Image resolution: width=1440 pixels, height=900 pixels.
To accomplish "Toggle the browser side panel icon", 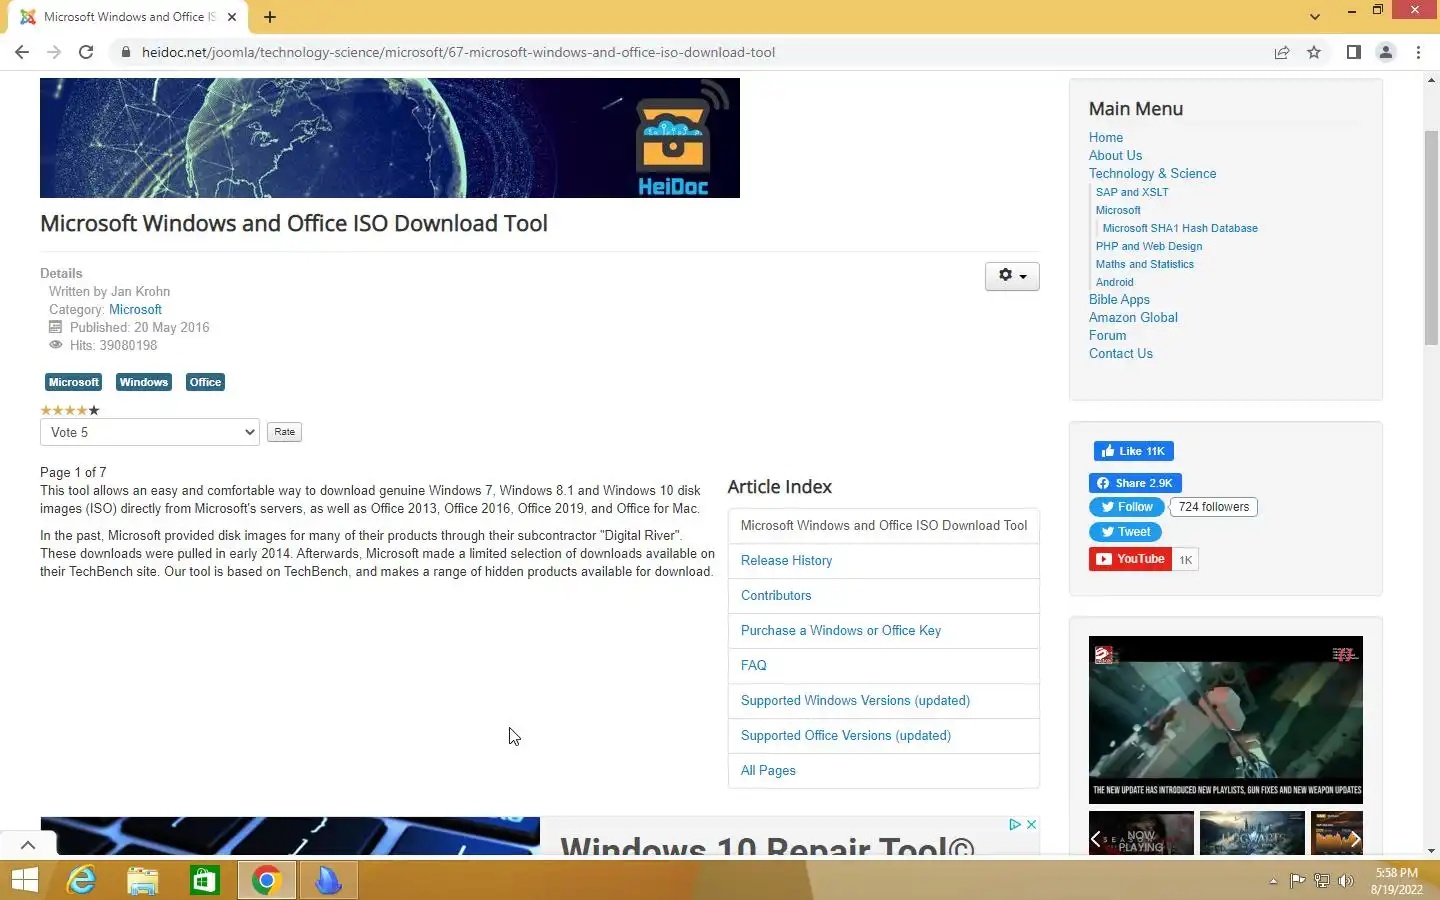I will [x=1353, y=52].
